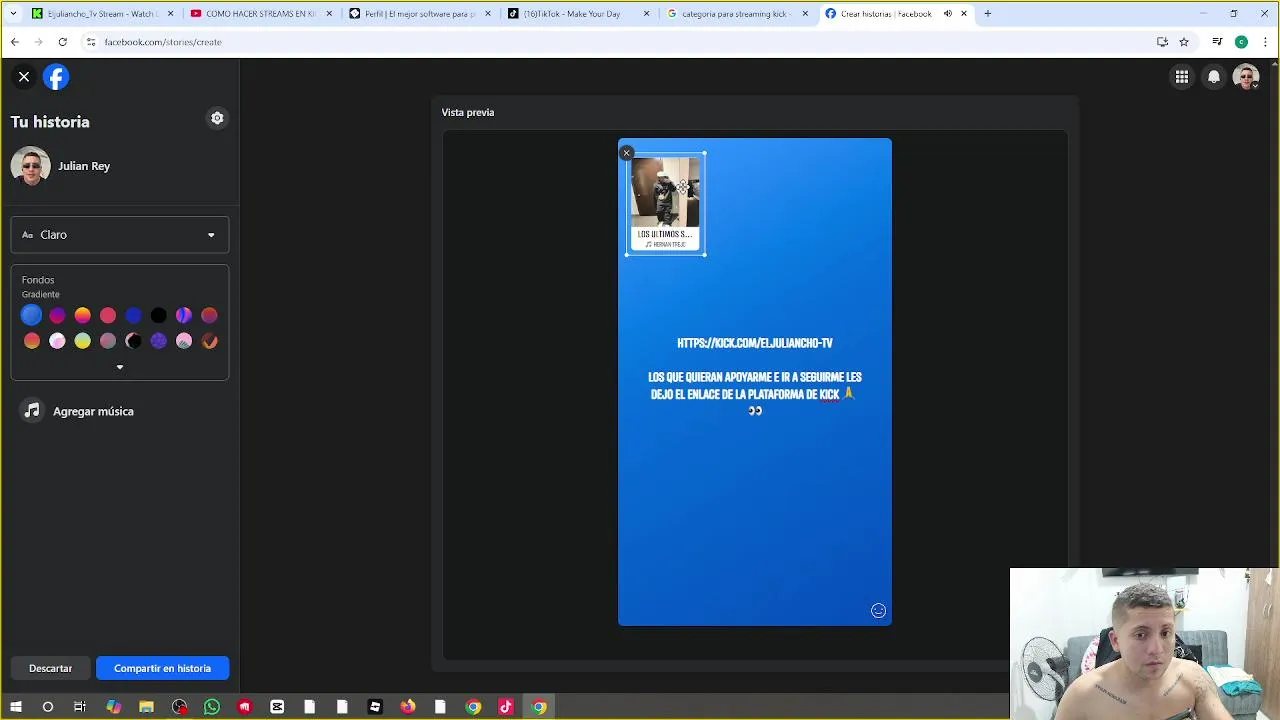
Task: Select the red-orange gradient background
Action: click(x=32, y=341)
